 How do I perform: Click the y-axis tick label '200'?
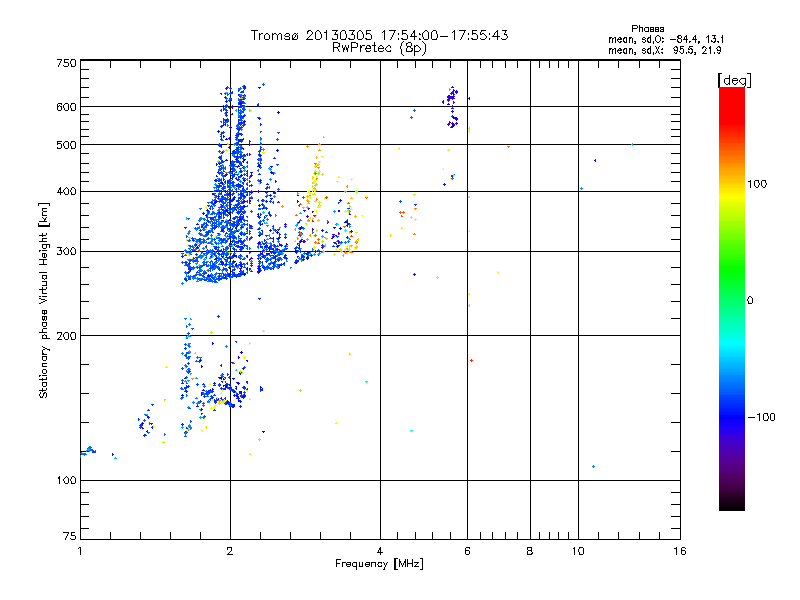[x=66, y=336]
